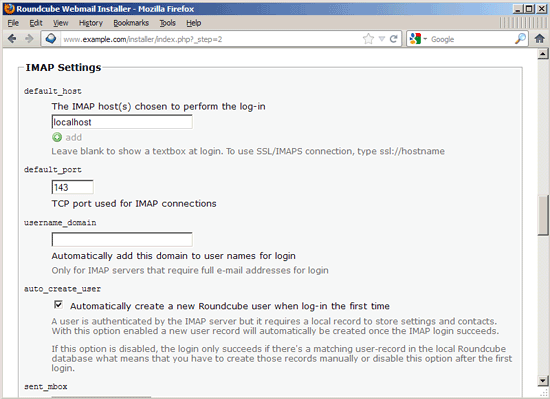Viewport: 550px width, 399px height.
Task: Click the default_host localhost field
Action: pos(122,122)
